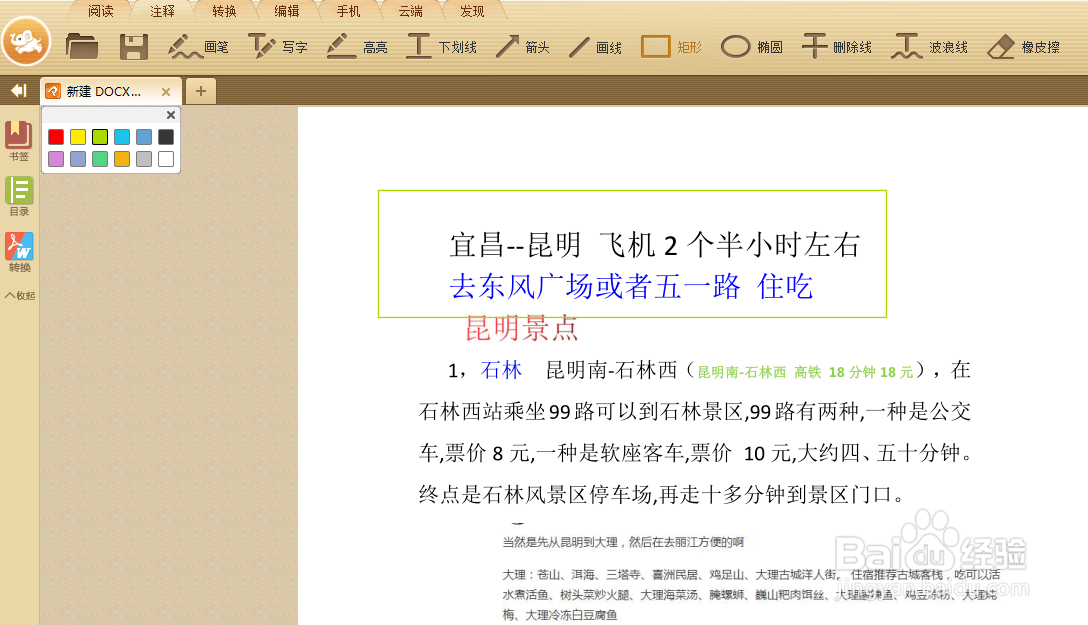Click the blue text 去东风广场或者五一路 住吃
Image resolution: width=1088 pixels, height=625 pixels.
coord(631,286)
